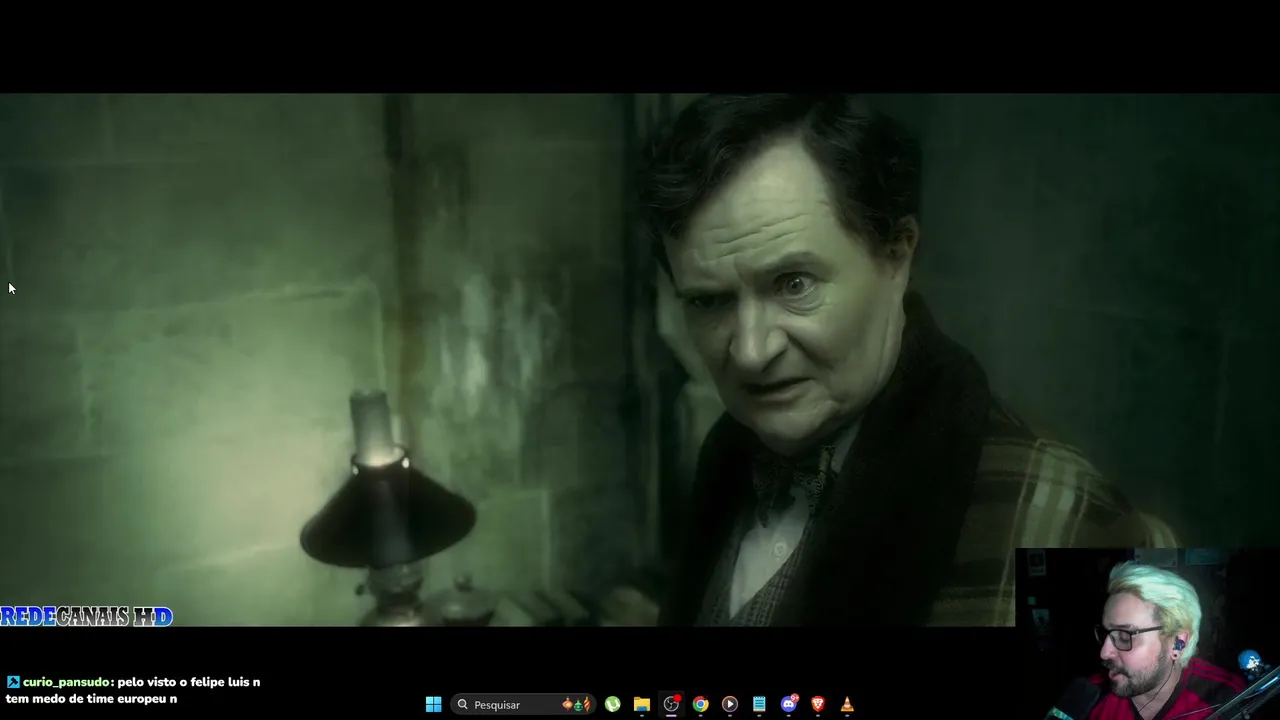The height and width of the screenshot is (720, 1280).
Task: Click the holiday ornaments search highlight icon
Action: 577,705
